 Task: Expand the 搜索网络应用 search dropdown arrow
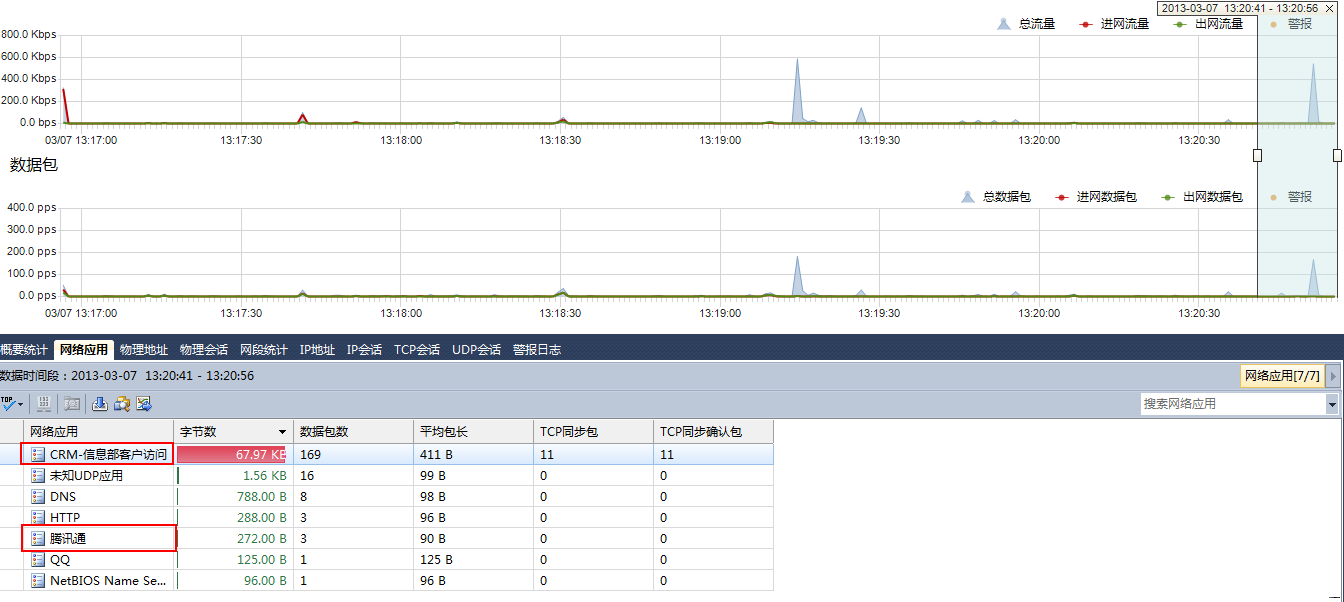(1332, 404)
